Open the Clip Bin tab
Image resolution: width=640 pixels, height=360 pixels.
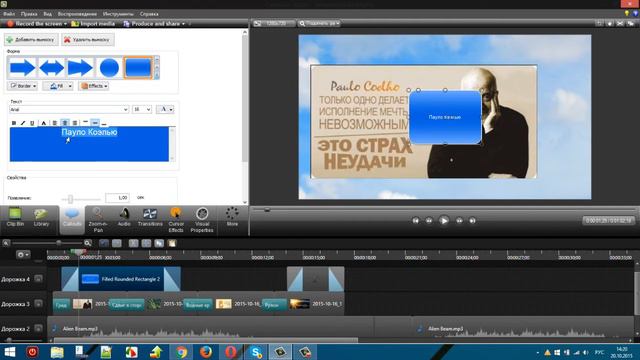[15, 218]
